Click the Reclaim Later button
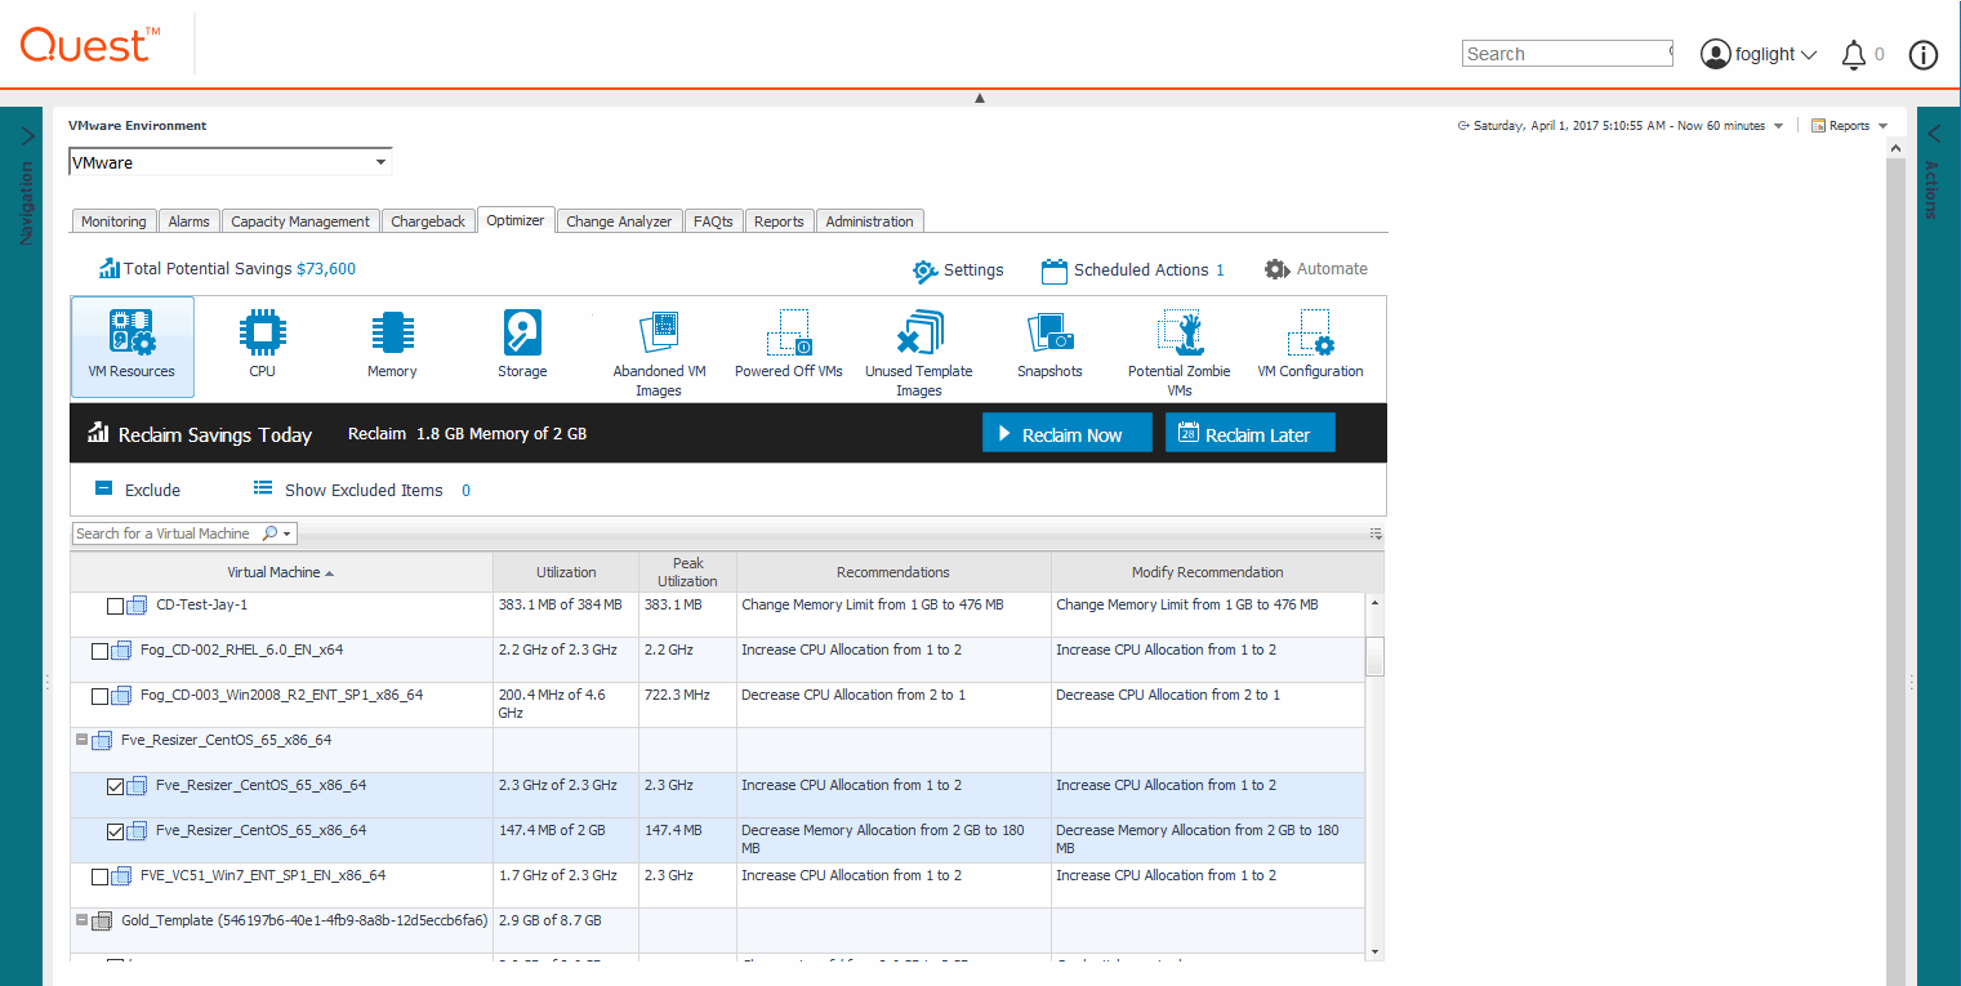The image size is (1961, 986). coord(1250,434)
